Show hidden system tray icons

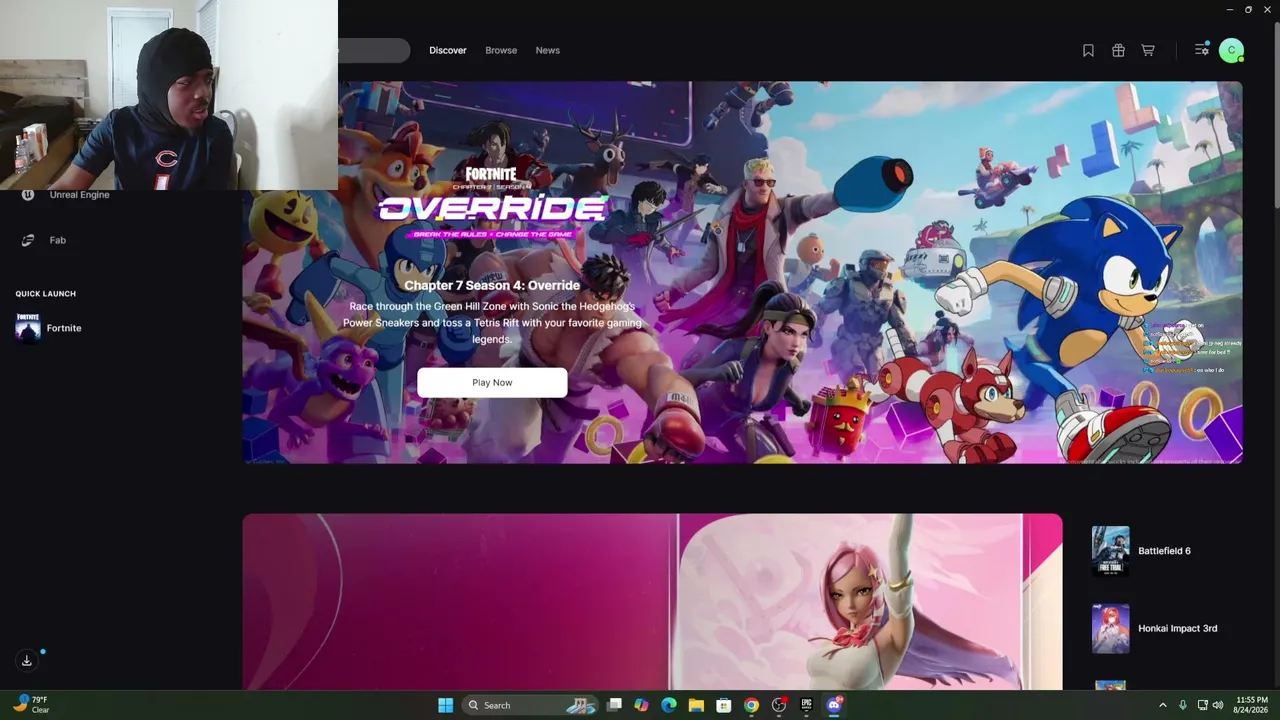(1162, 705)
